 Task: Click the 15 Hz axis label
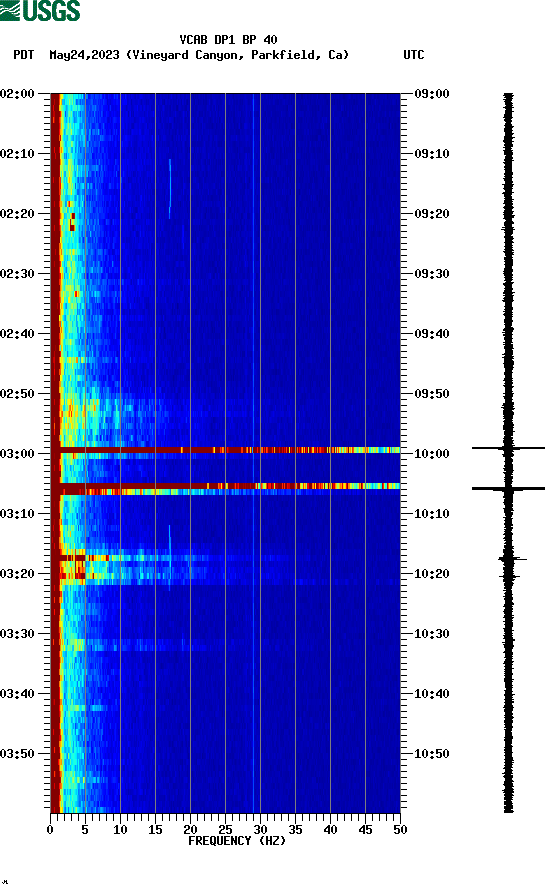(x=156, y=830)
